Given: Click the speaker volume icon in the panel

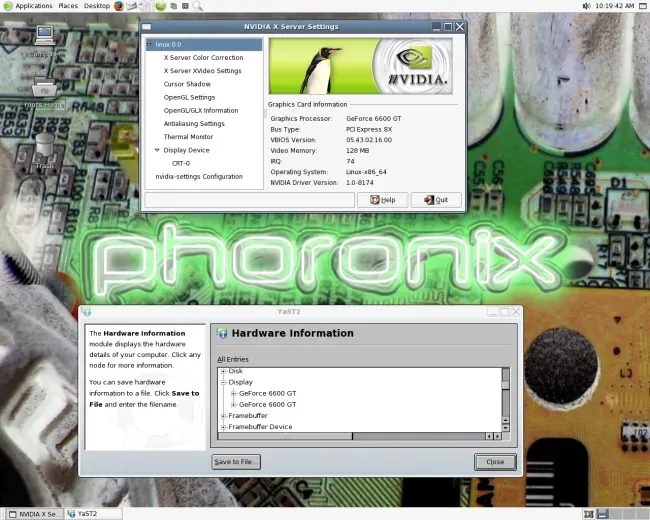Looking at the screenshot, I should coord(587,6).
